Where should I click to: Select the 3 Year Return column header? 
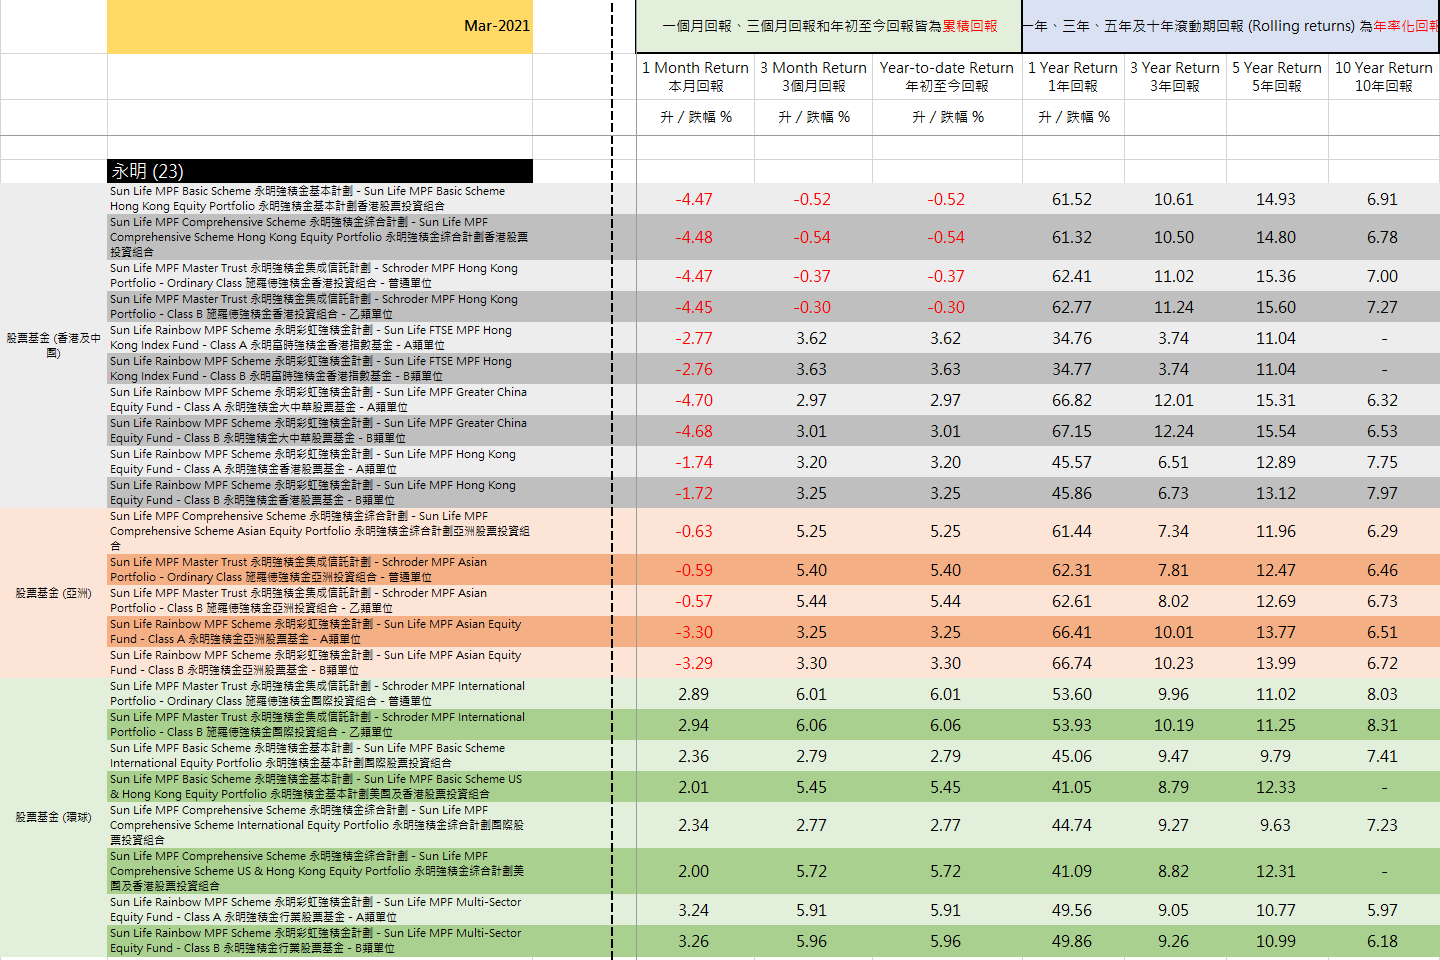1175,76
